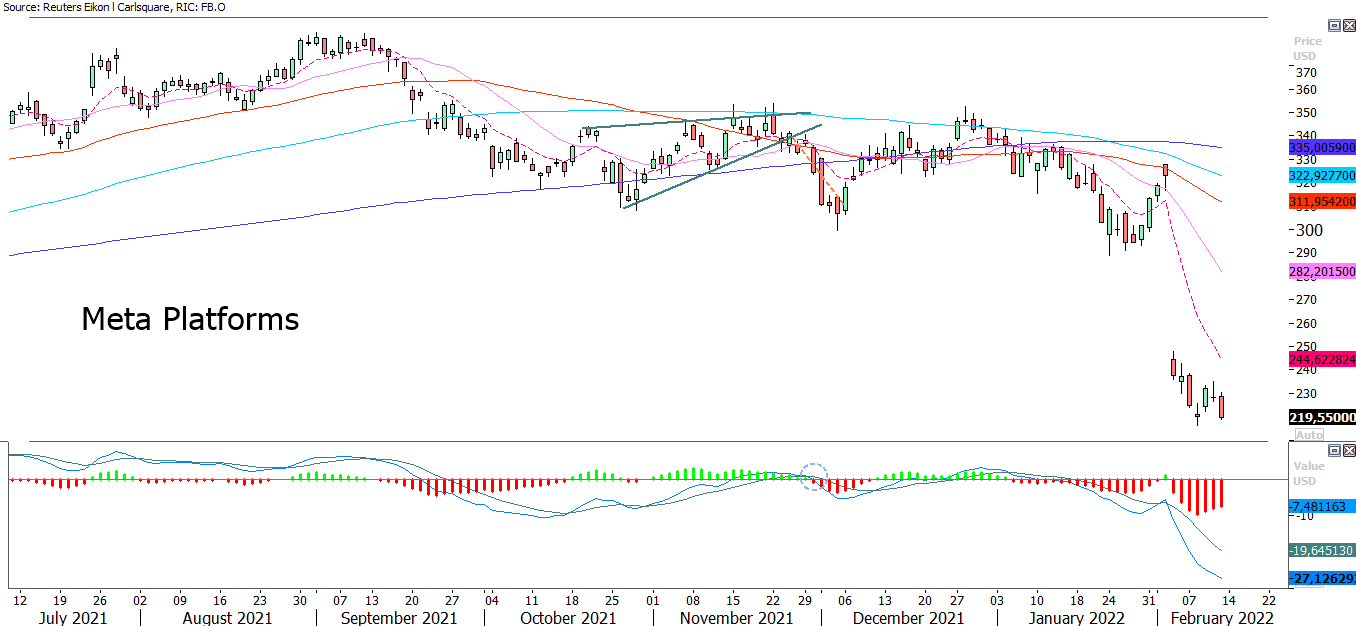1356x626 pixels.
Task: Close the price chart pane
Action: (x=1347, y=25)
